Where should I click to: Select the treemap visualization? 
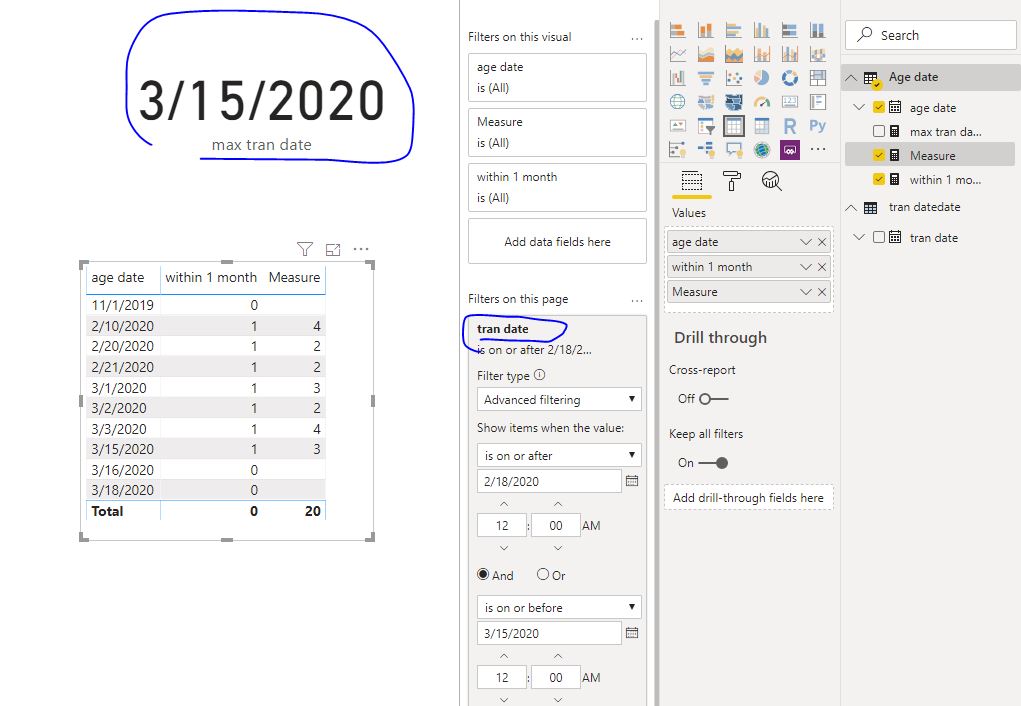(x=818, y=78)
